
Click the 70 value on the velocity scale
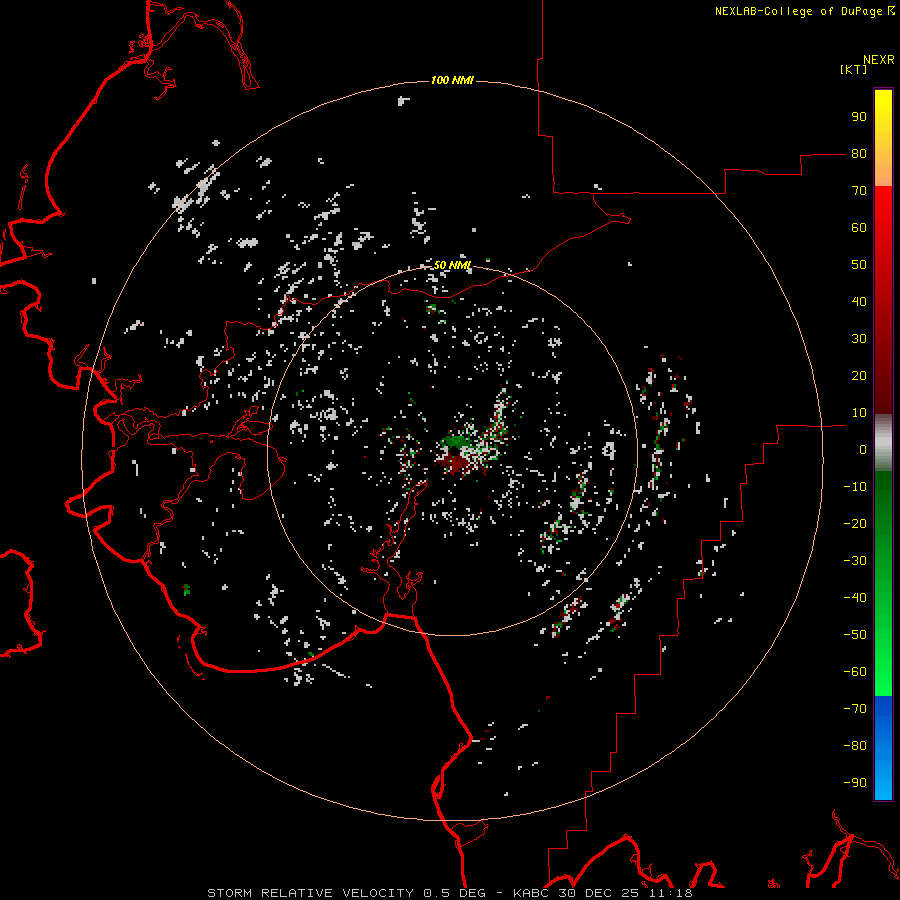point(859,191)
